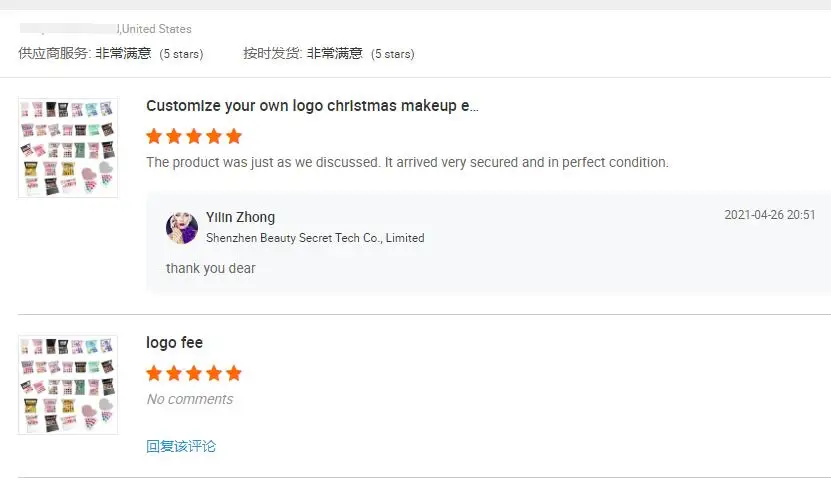The width and height of the screenshot is (831, 489).
Task: Click the 'thank you dear' reply text
Action: (211, 268)
